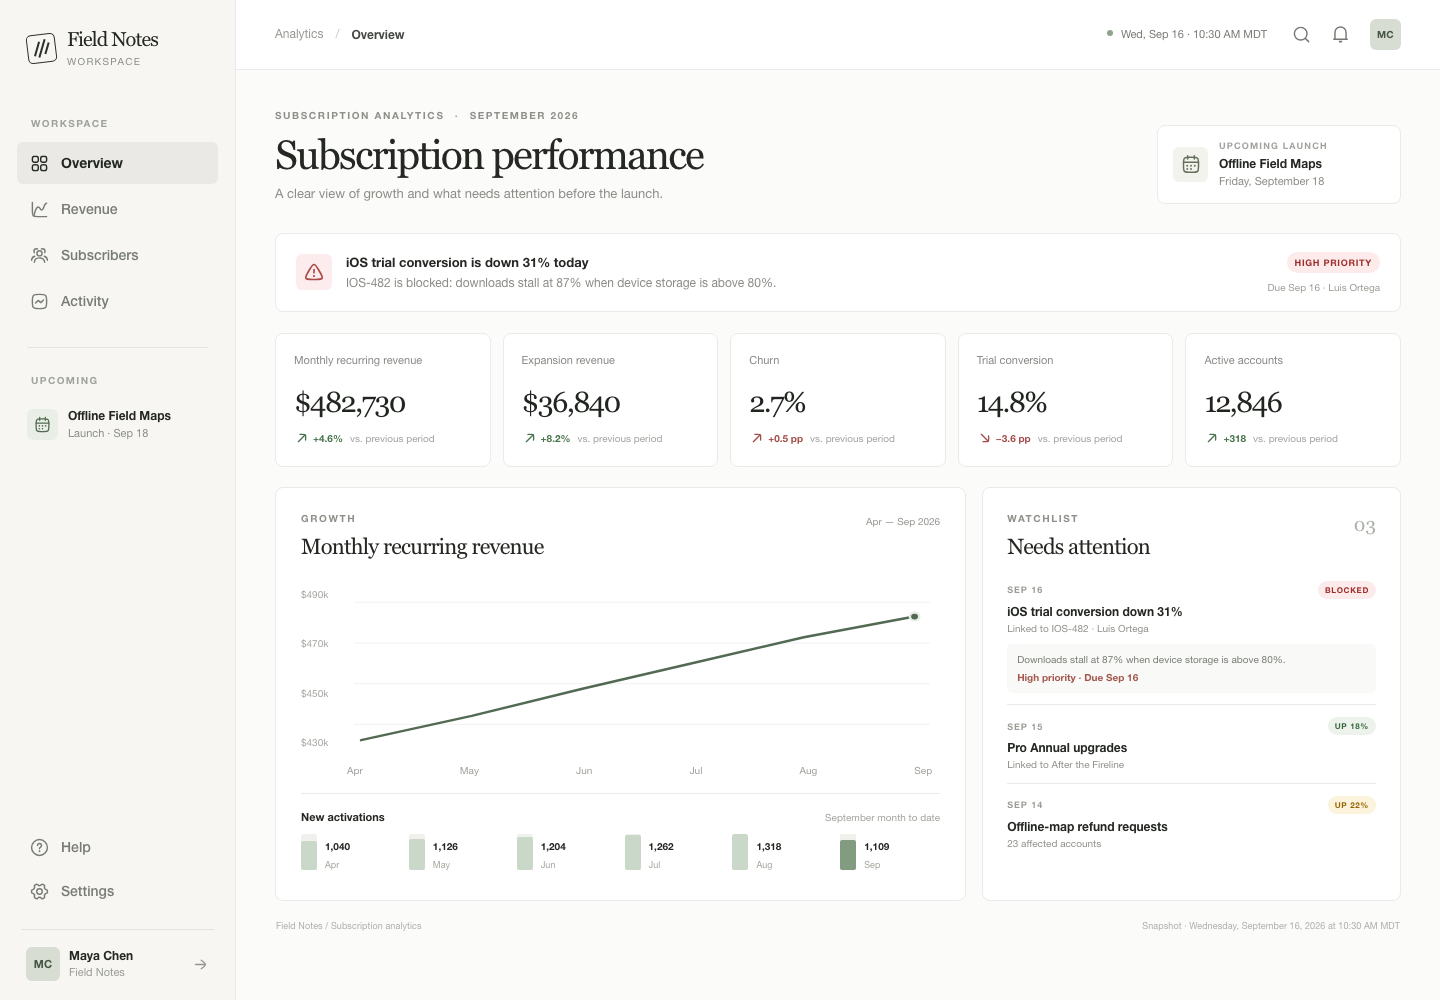Image resolution: width=1440 pixels, height=1000 pixels.
Task: Click the 1,318 Aug activations value
Action: tap(769, 847)
